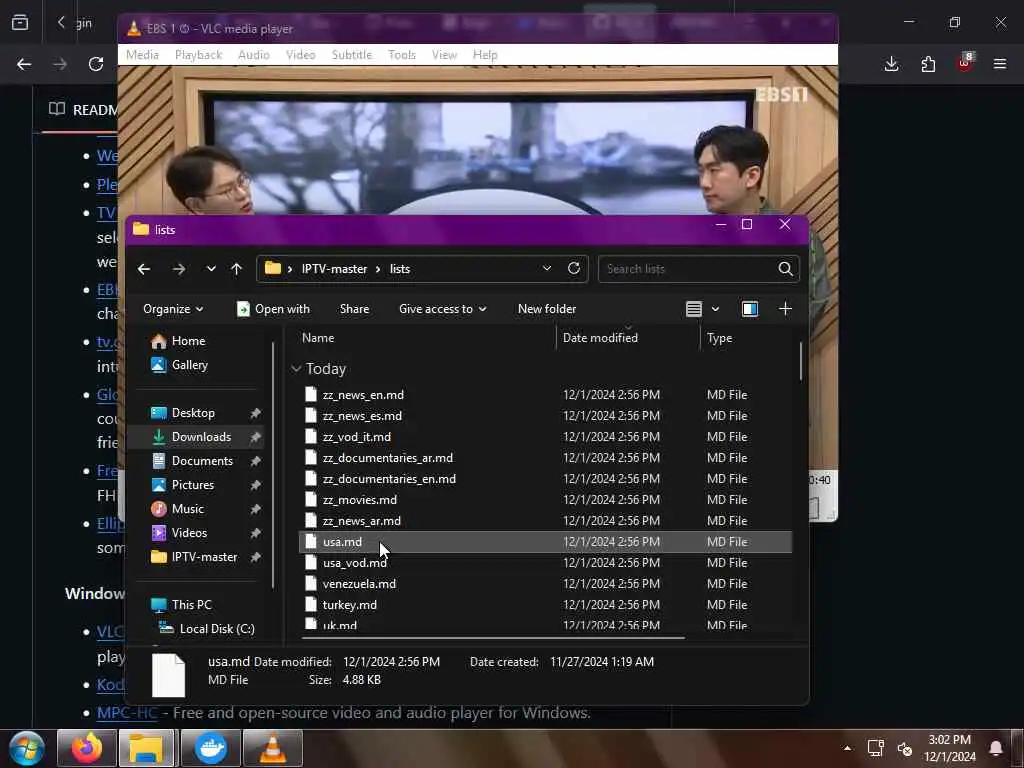Image resolution: width=1024 pixels, height=768 pixels.
Task: Select Desktop in quick access
Action: point(183,413)
